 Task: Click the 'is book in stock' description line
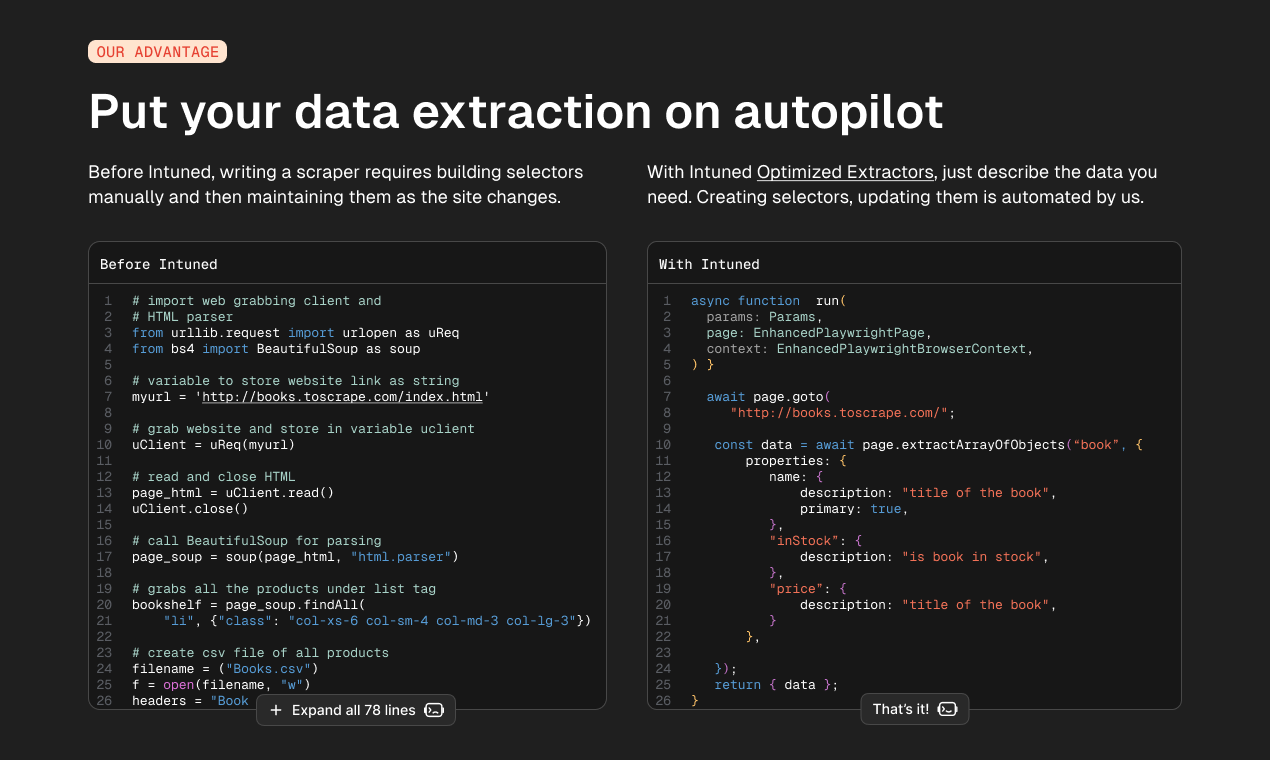tap(924, 557)
